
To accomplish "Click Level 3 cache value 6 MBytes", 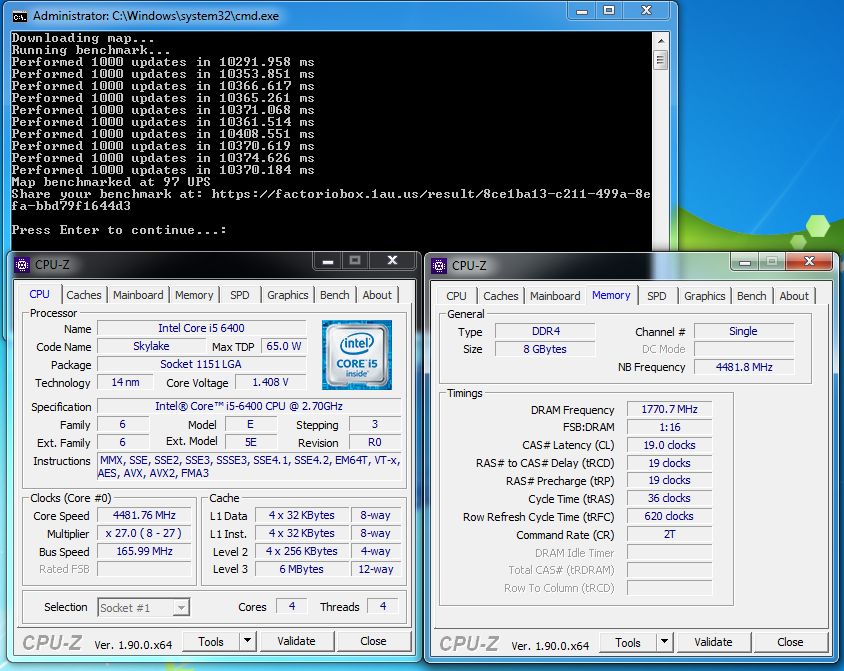I will pyautogui.click(x=301, y=569).
